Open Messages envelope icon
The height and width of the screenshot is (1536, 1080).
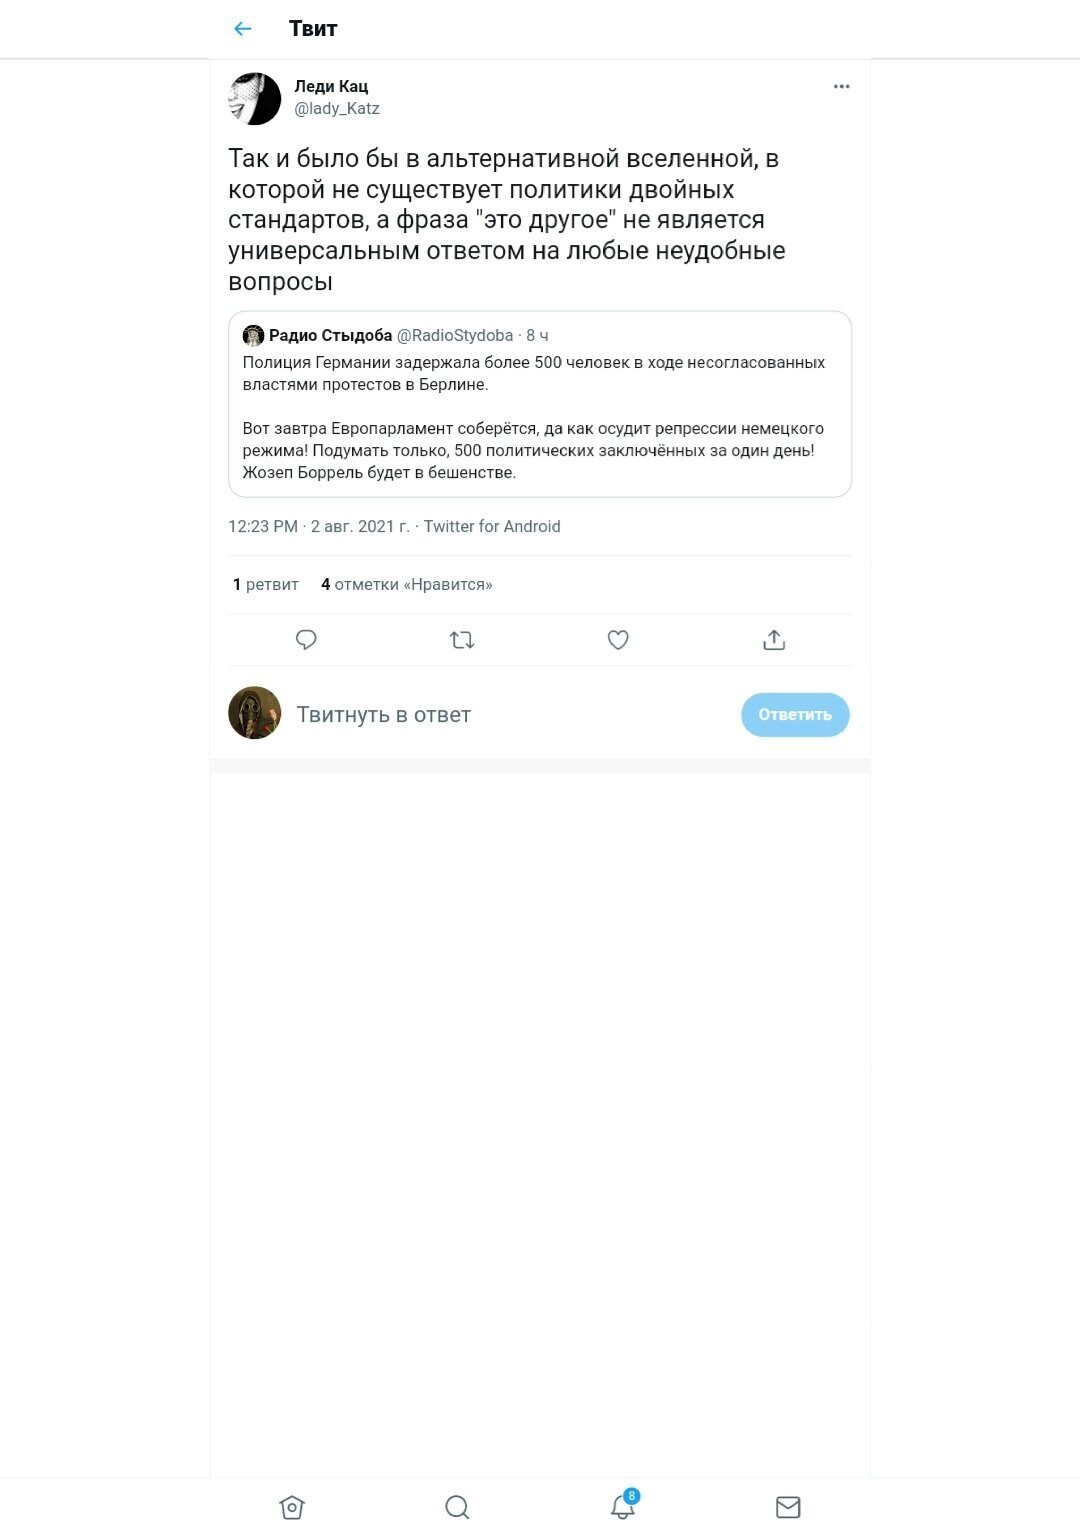pos(788,1507)
